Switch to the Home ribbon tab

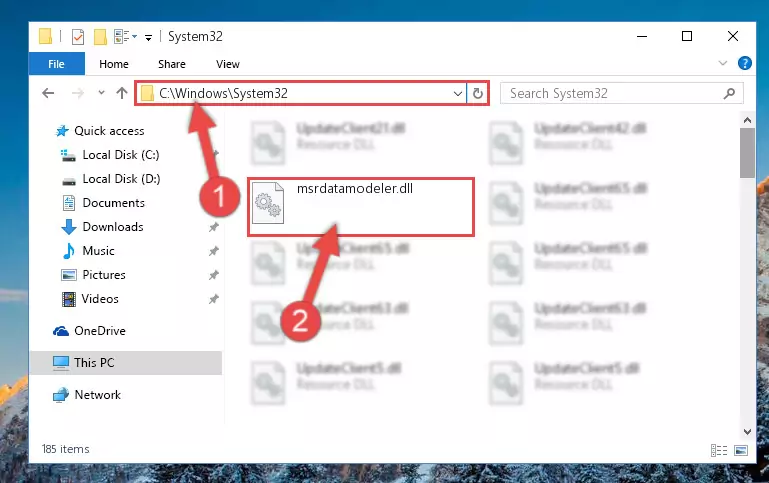[x=114, y=64]
